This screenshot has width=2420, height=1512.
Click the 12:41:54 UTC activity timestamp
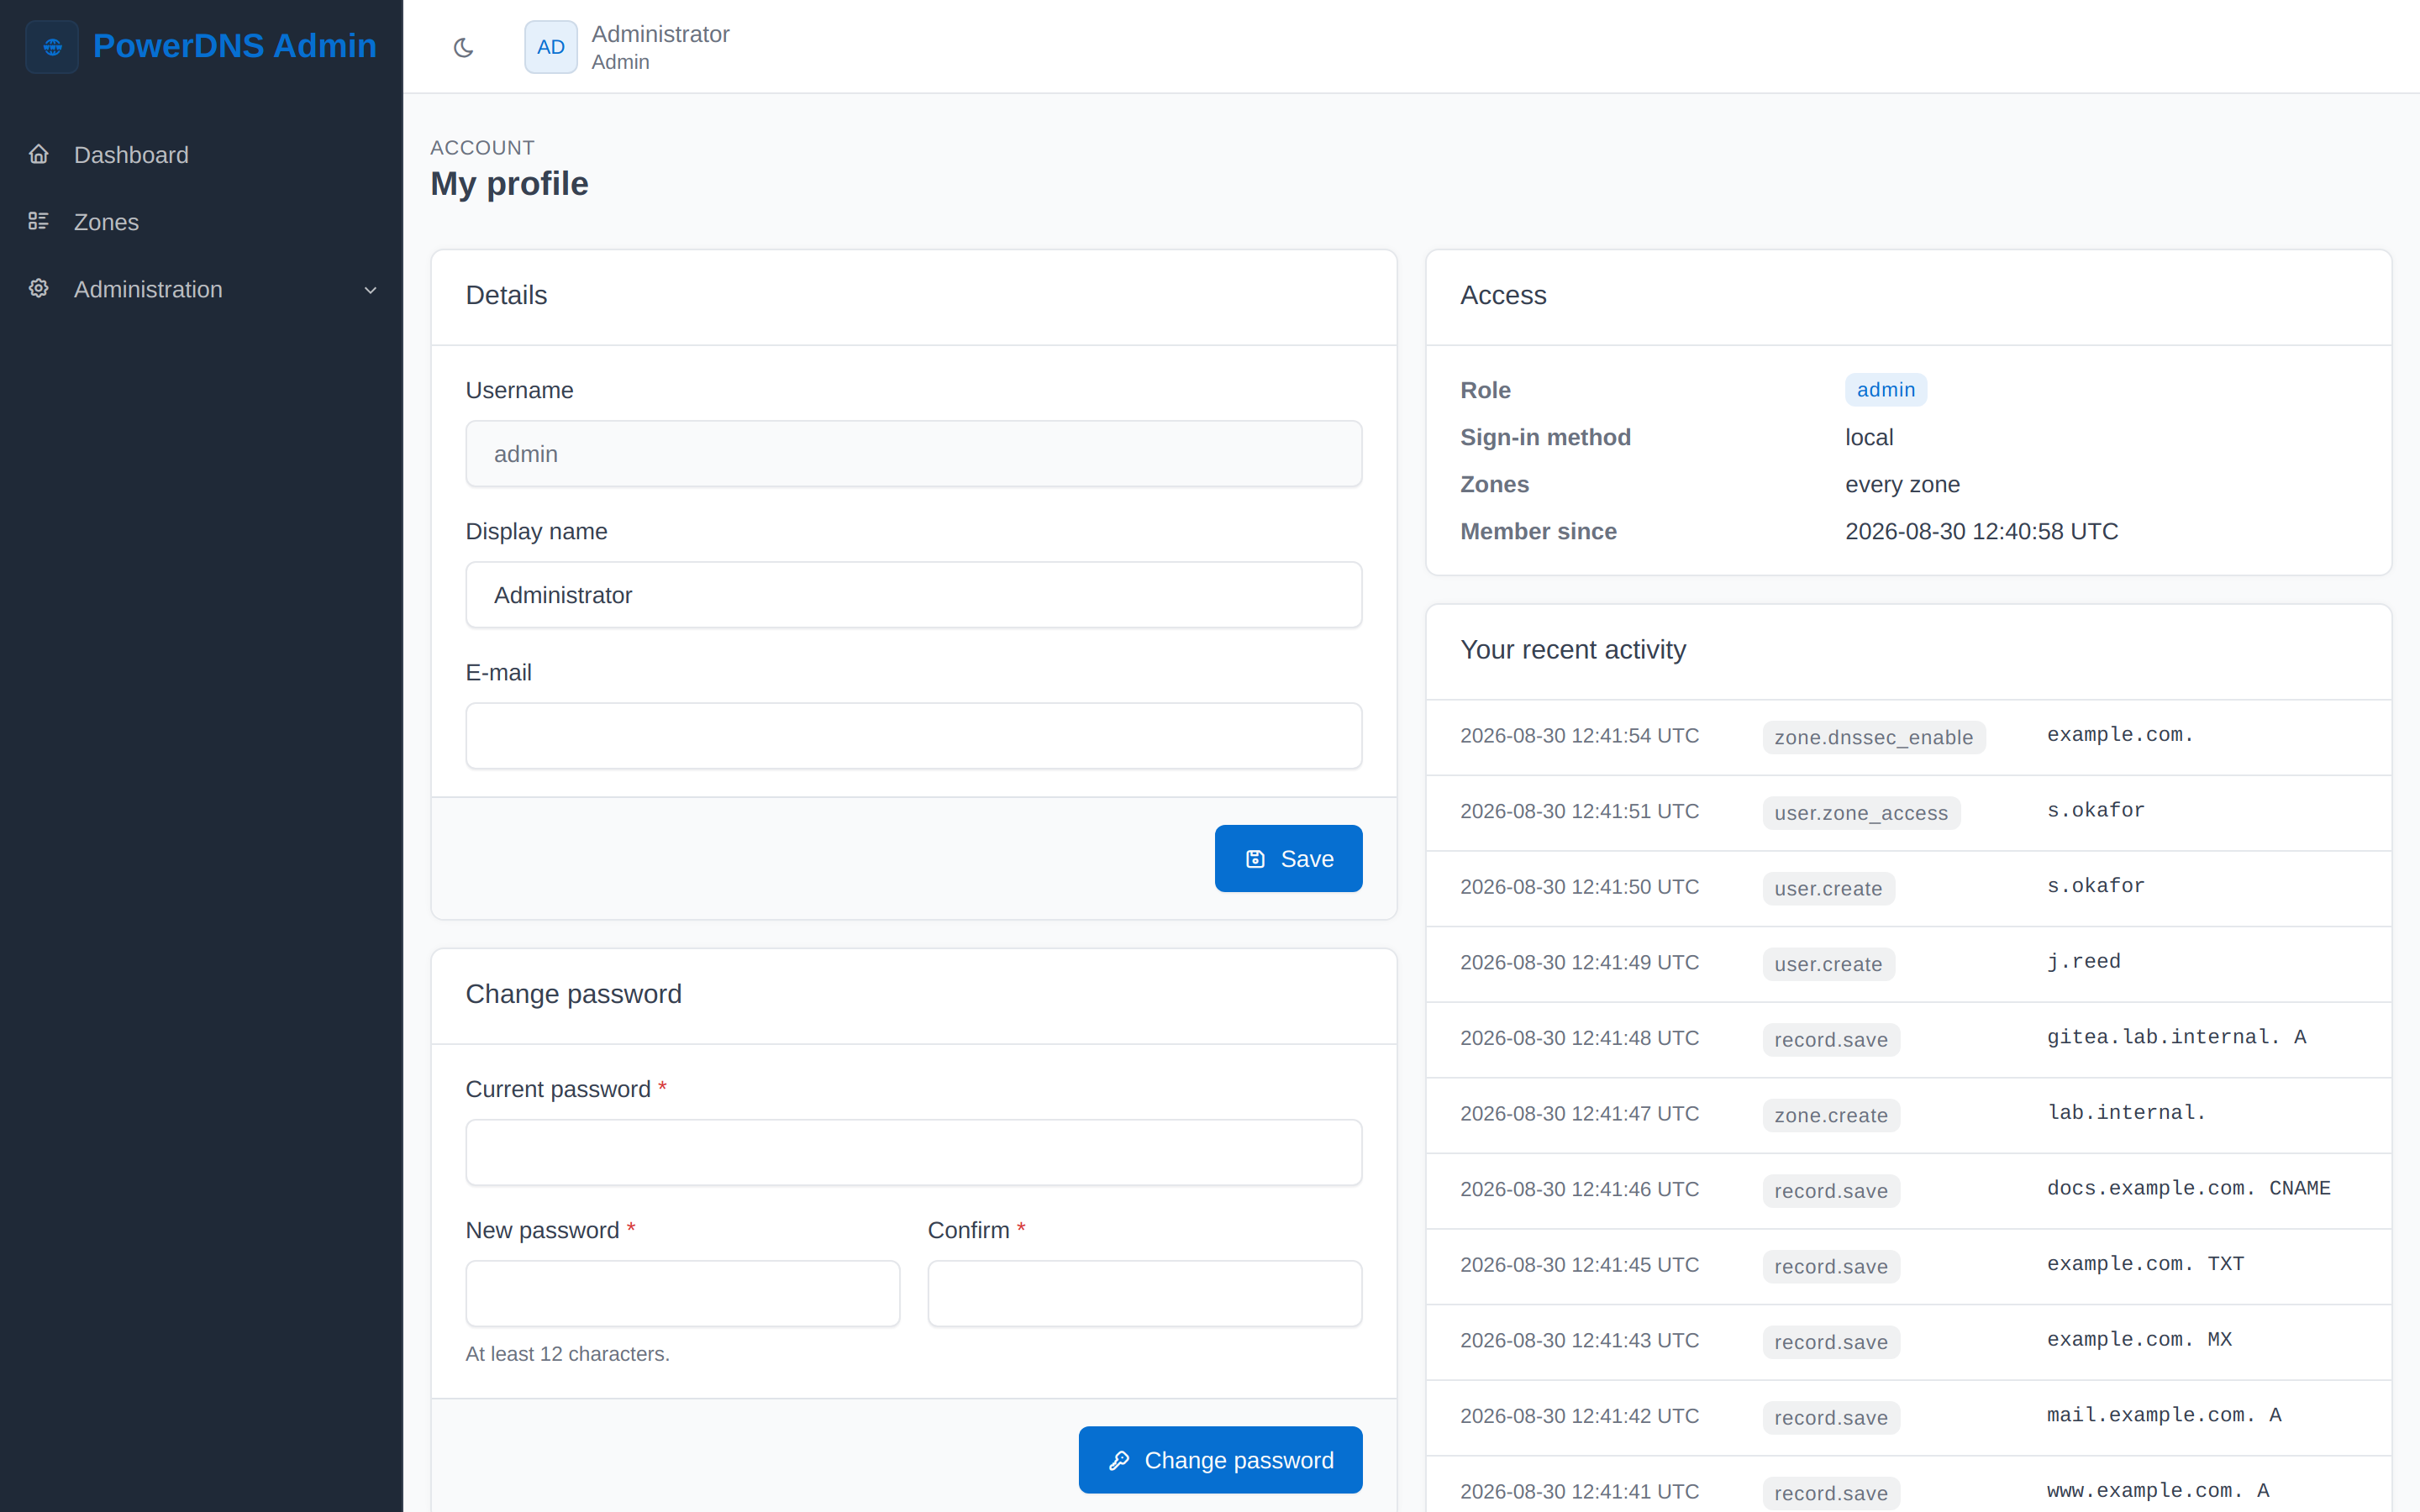pos(1579,736)
